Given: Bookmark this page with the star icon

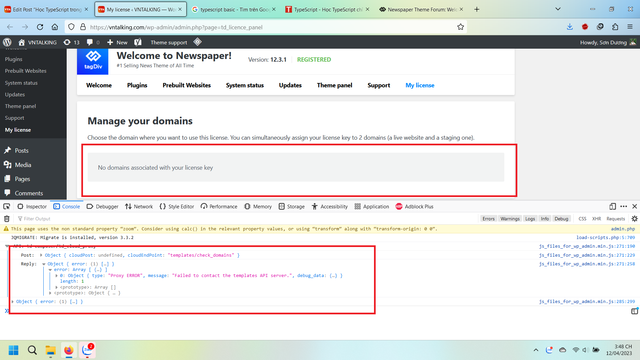Looking at the screenshot, I should click(x=460, y=27).
